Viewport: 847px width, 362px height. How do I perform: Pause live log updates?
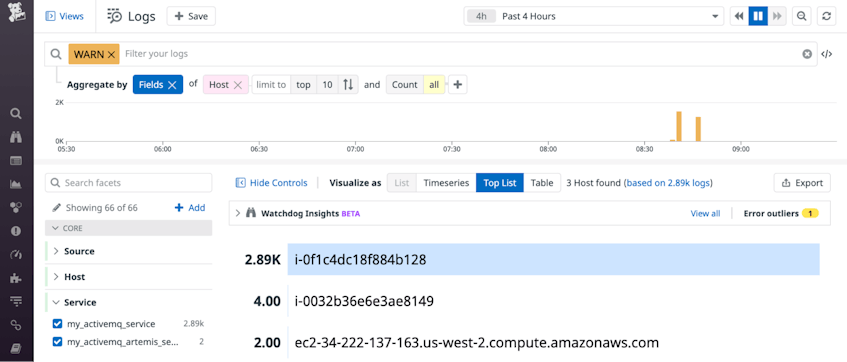click(757, 16)
